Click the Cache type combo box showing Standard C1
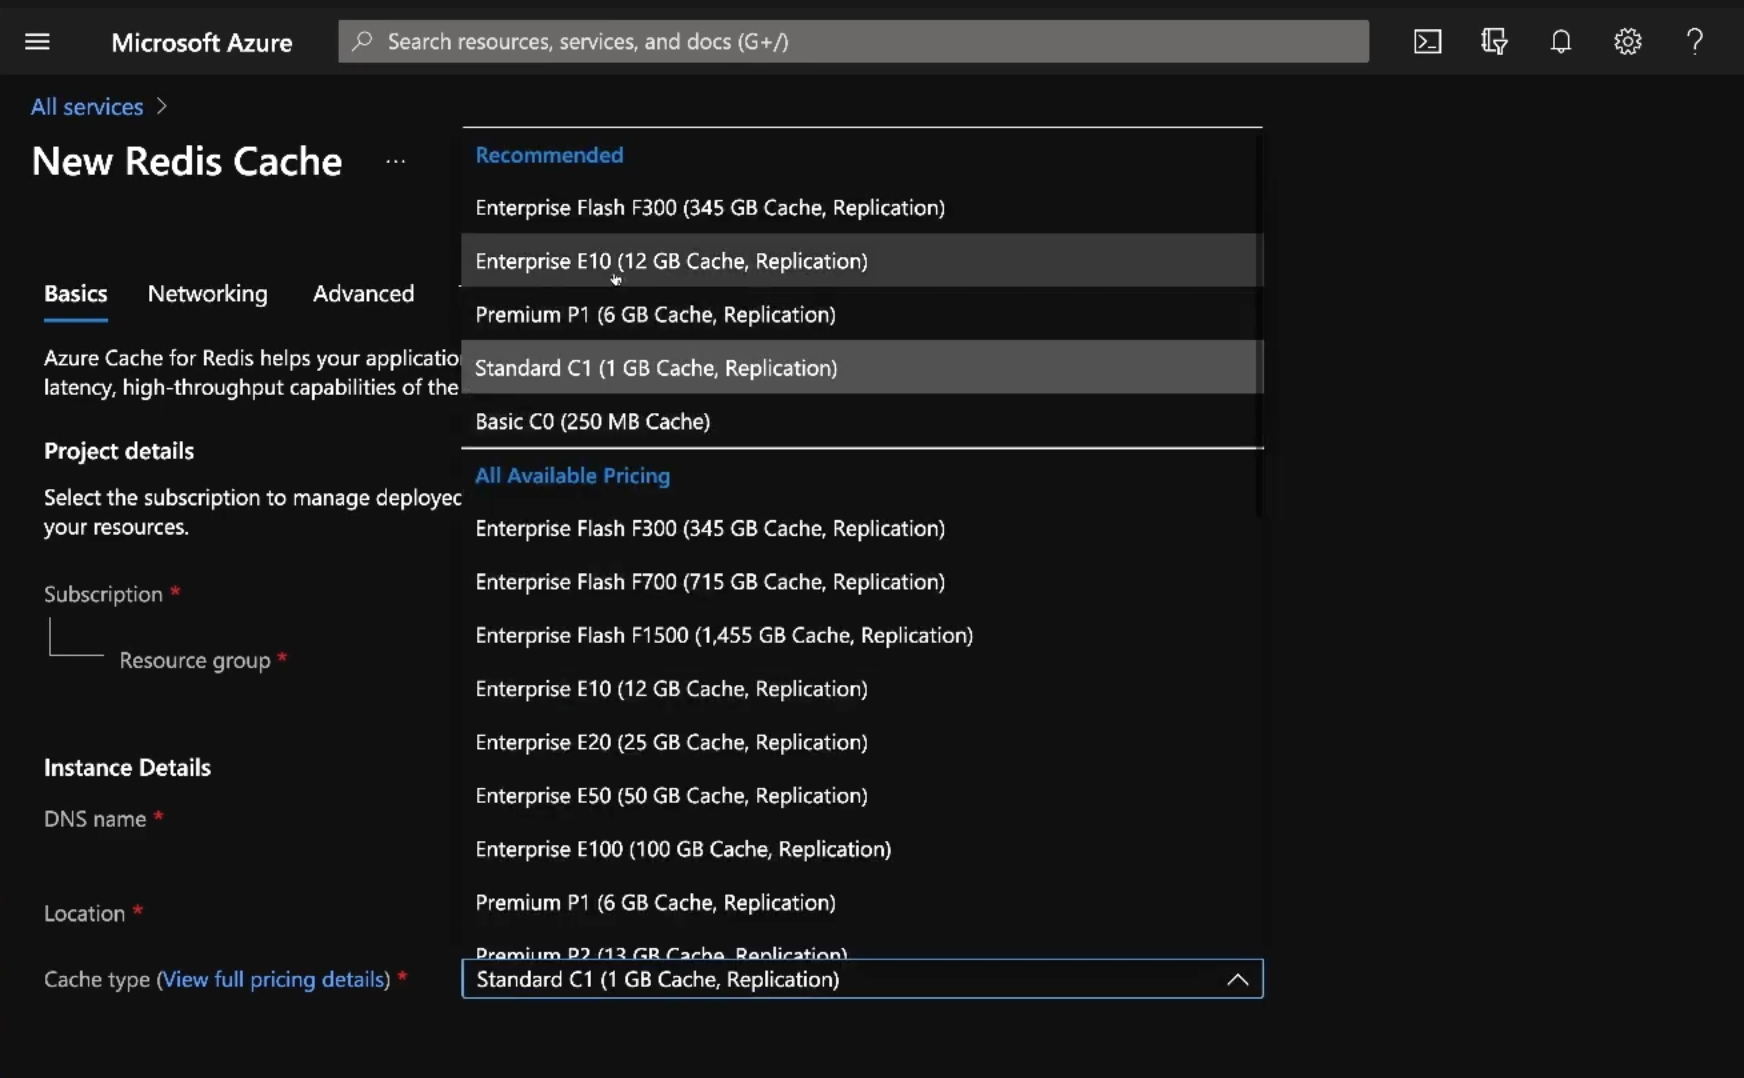The width and height of the screenshot is (1744, 1078). pos(862,979)
